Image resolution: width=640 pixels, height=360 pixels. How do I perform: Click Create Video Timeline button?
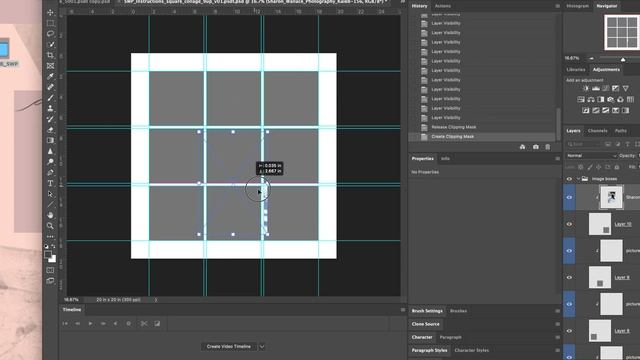229,347
